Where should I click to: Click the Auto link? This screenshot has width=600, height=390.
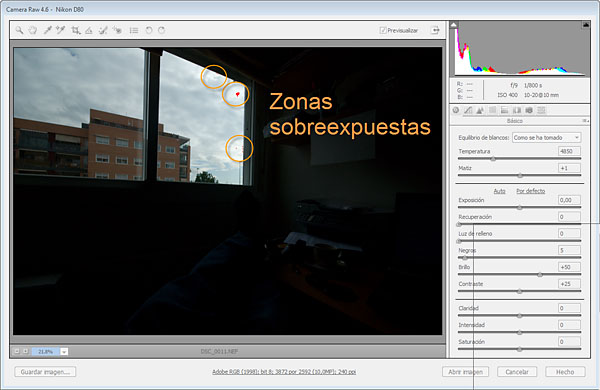499,191
